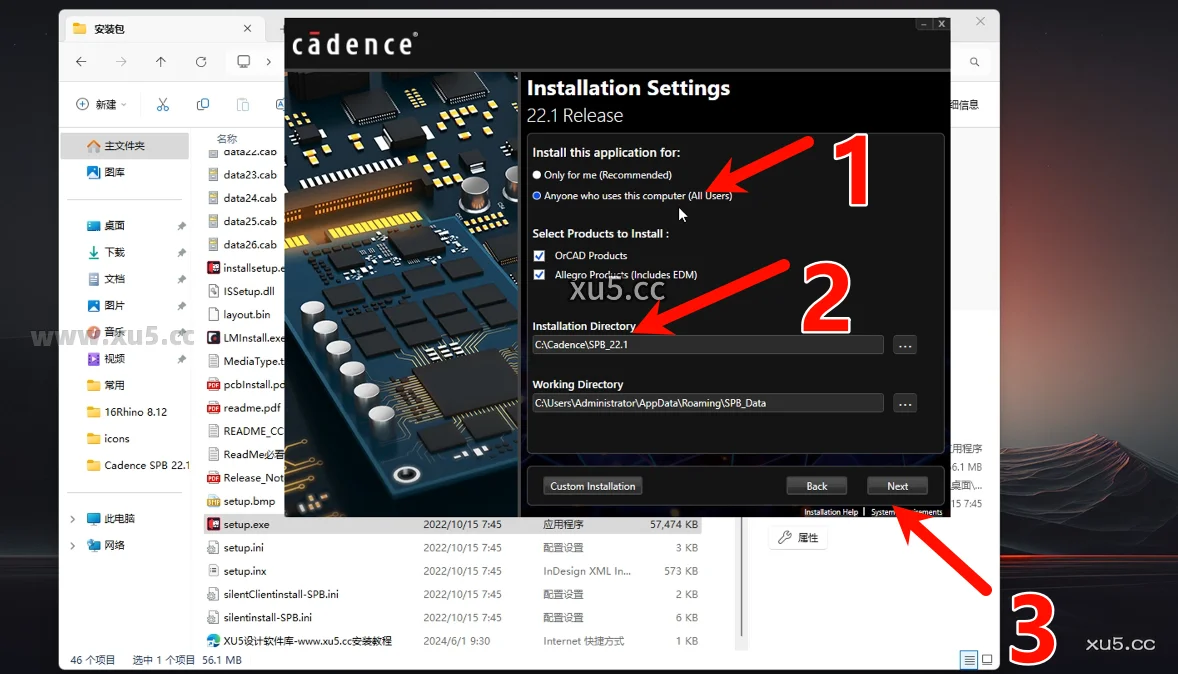Disable Allegro Products (Includes EDM) checkbox
The height and width of the screenshot is (674, 1178).
click(539, 274)
